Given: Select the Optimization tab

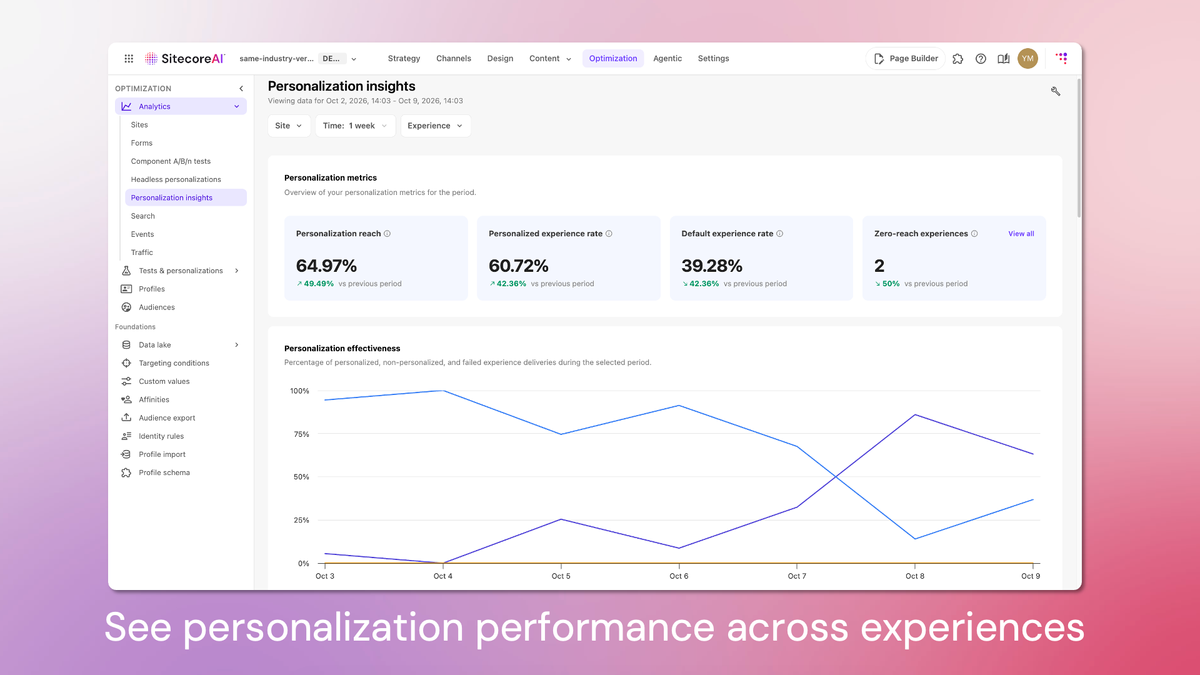Looking at the screenshot, I should [613, 59].
